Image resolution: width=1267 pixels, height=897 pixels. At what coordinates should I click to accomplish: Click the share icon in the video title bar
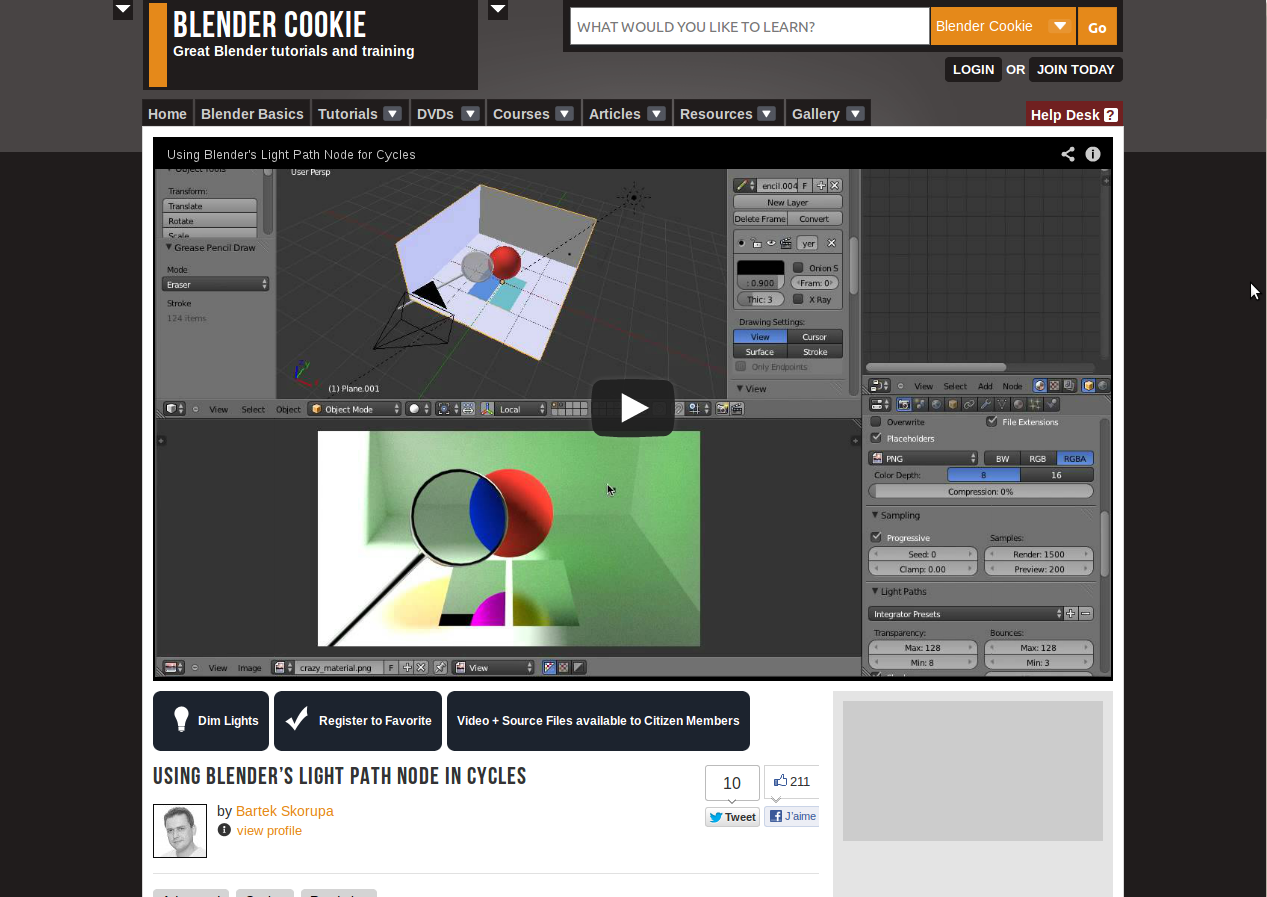[x=1067, y=154]
